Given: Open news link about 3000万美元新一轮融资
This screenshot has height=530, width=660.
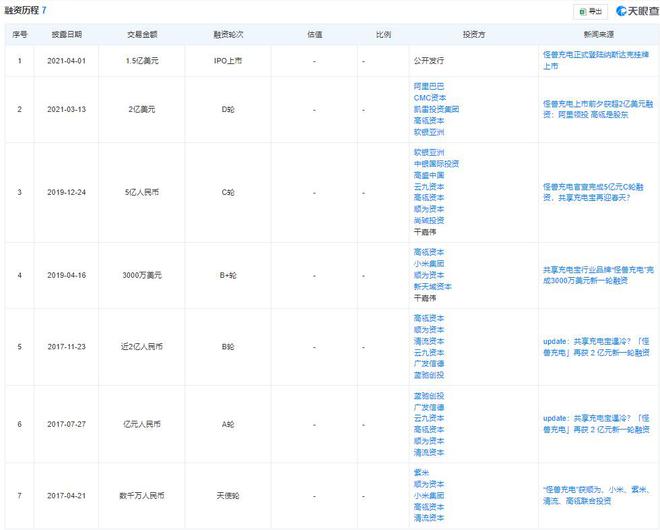Looking at the screenshot, I should (x=598, y=275).
